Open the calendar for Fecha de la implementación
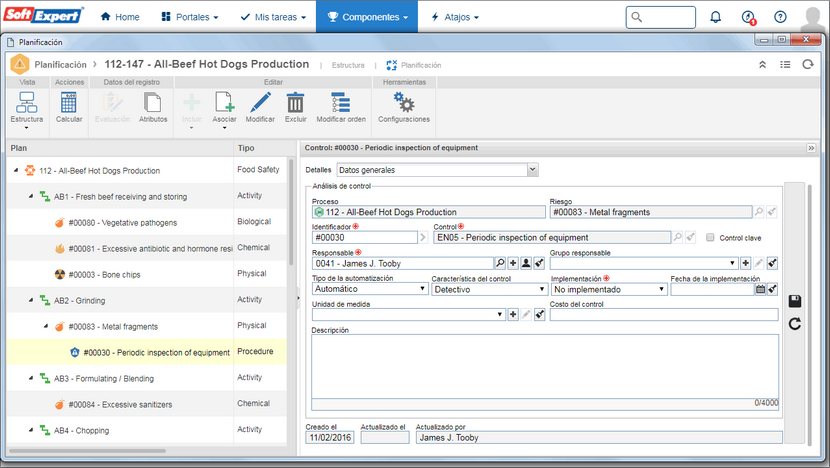 (760, 289)
